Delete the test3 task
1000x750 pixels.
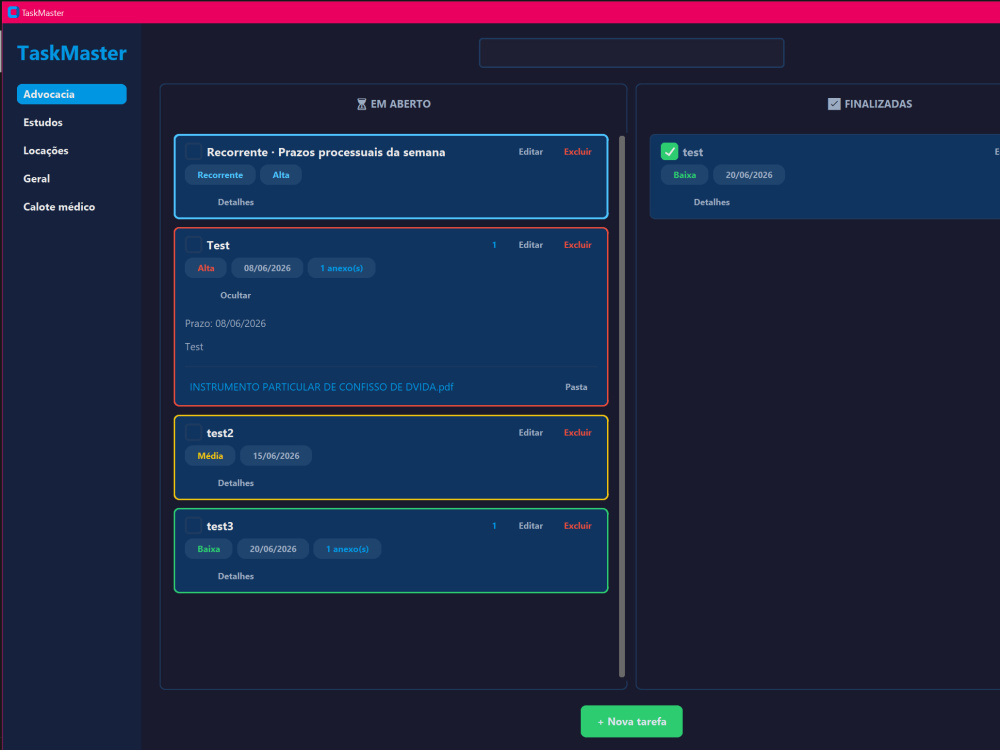pos(578,526)
